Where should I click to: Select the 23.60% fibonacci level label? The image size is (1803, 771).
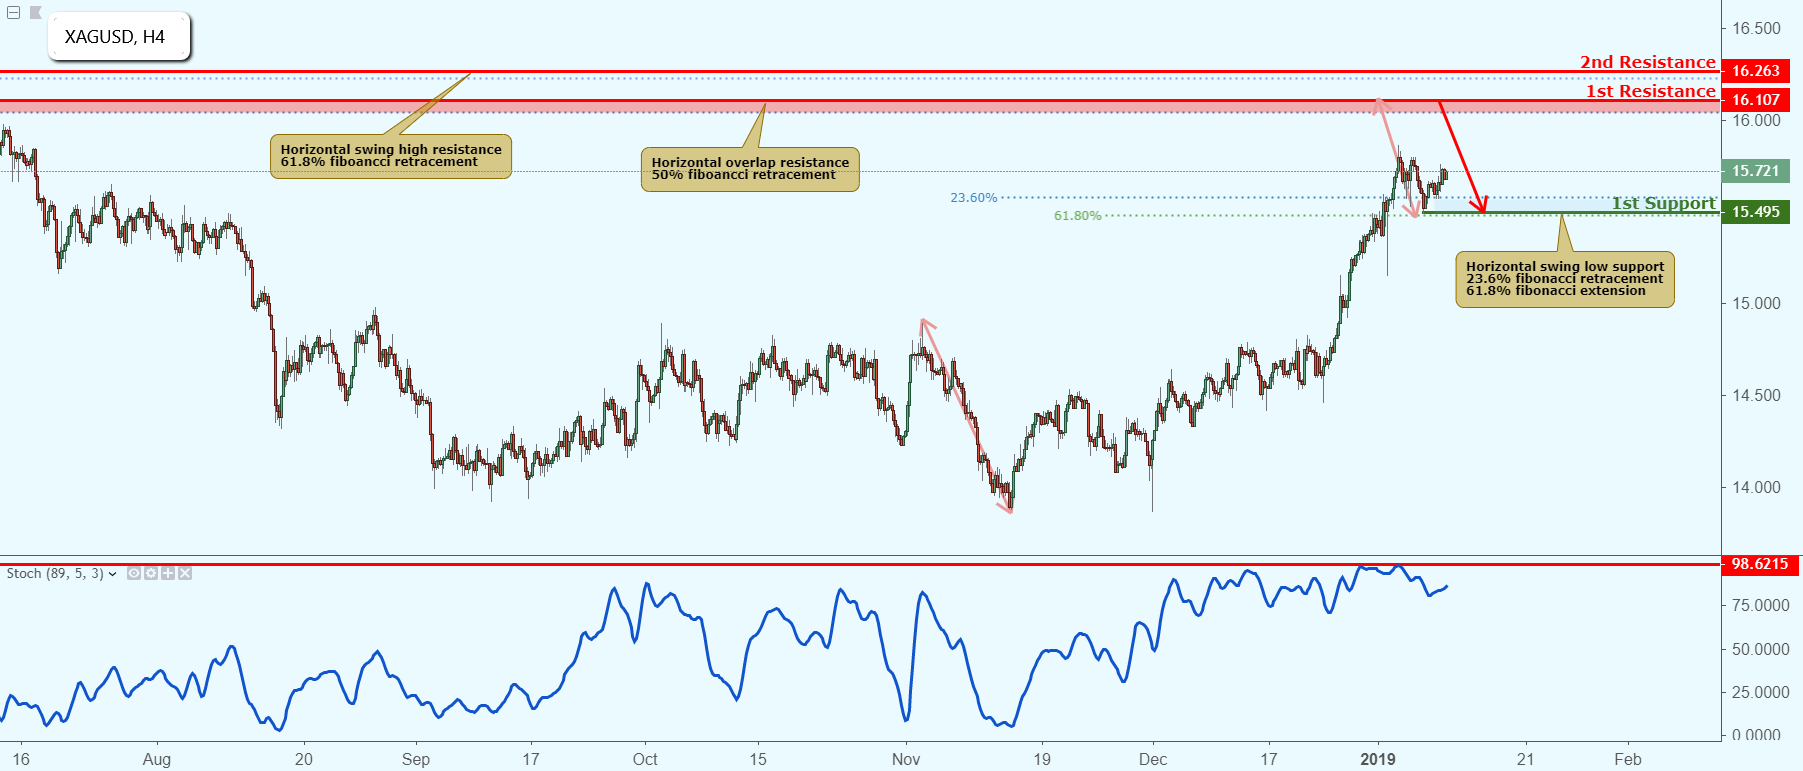974,198
